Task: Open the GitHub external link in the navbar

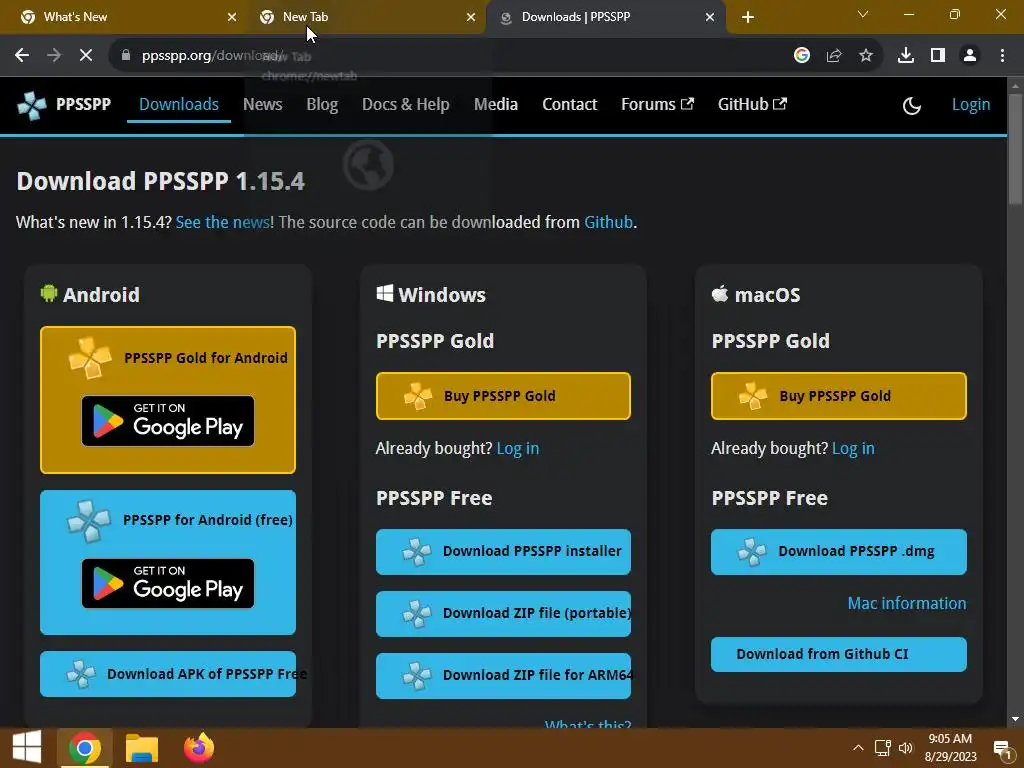Action: pos(752,104)
